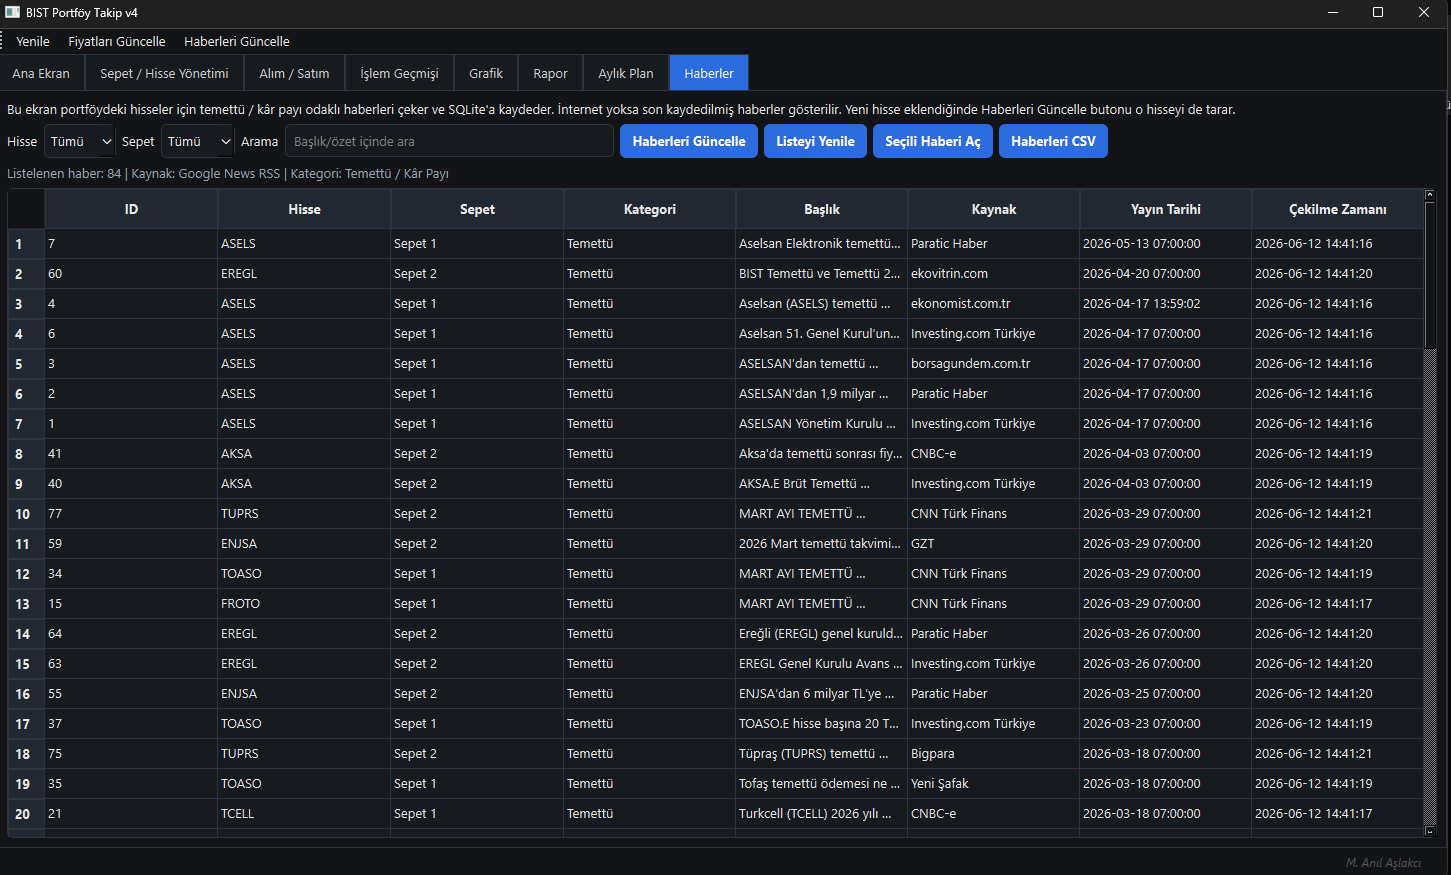Sort by the ID column header
This screenshot has width=1451, height=875.
pos(131,209)
